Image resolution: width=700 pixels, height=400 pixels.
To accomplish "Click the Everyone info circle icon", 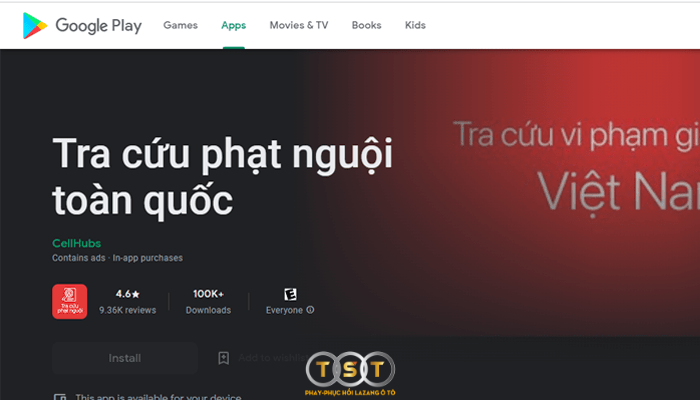I will [x=310, y=310].
